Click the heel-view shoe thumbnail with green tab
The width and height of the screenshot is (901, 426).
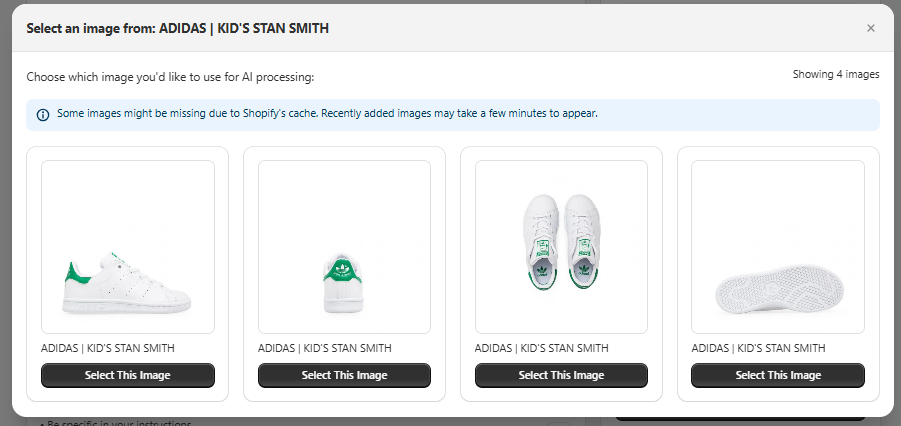[x=344, y=247]
